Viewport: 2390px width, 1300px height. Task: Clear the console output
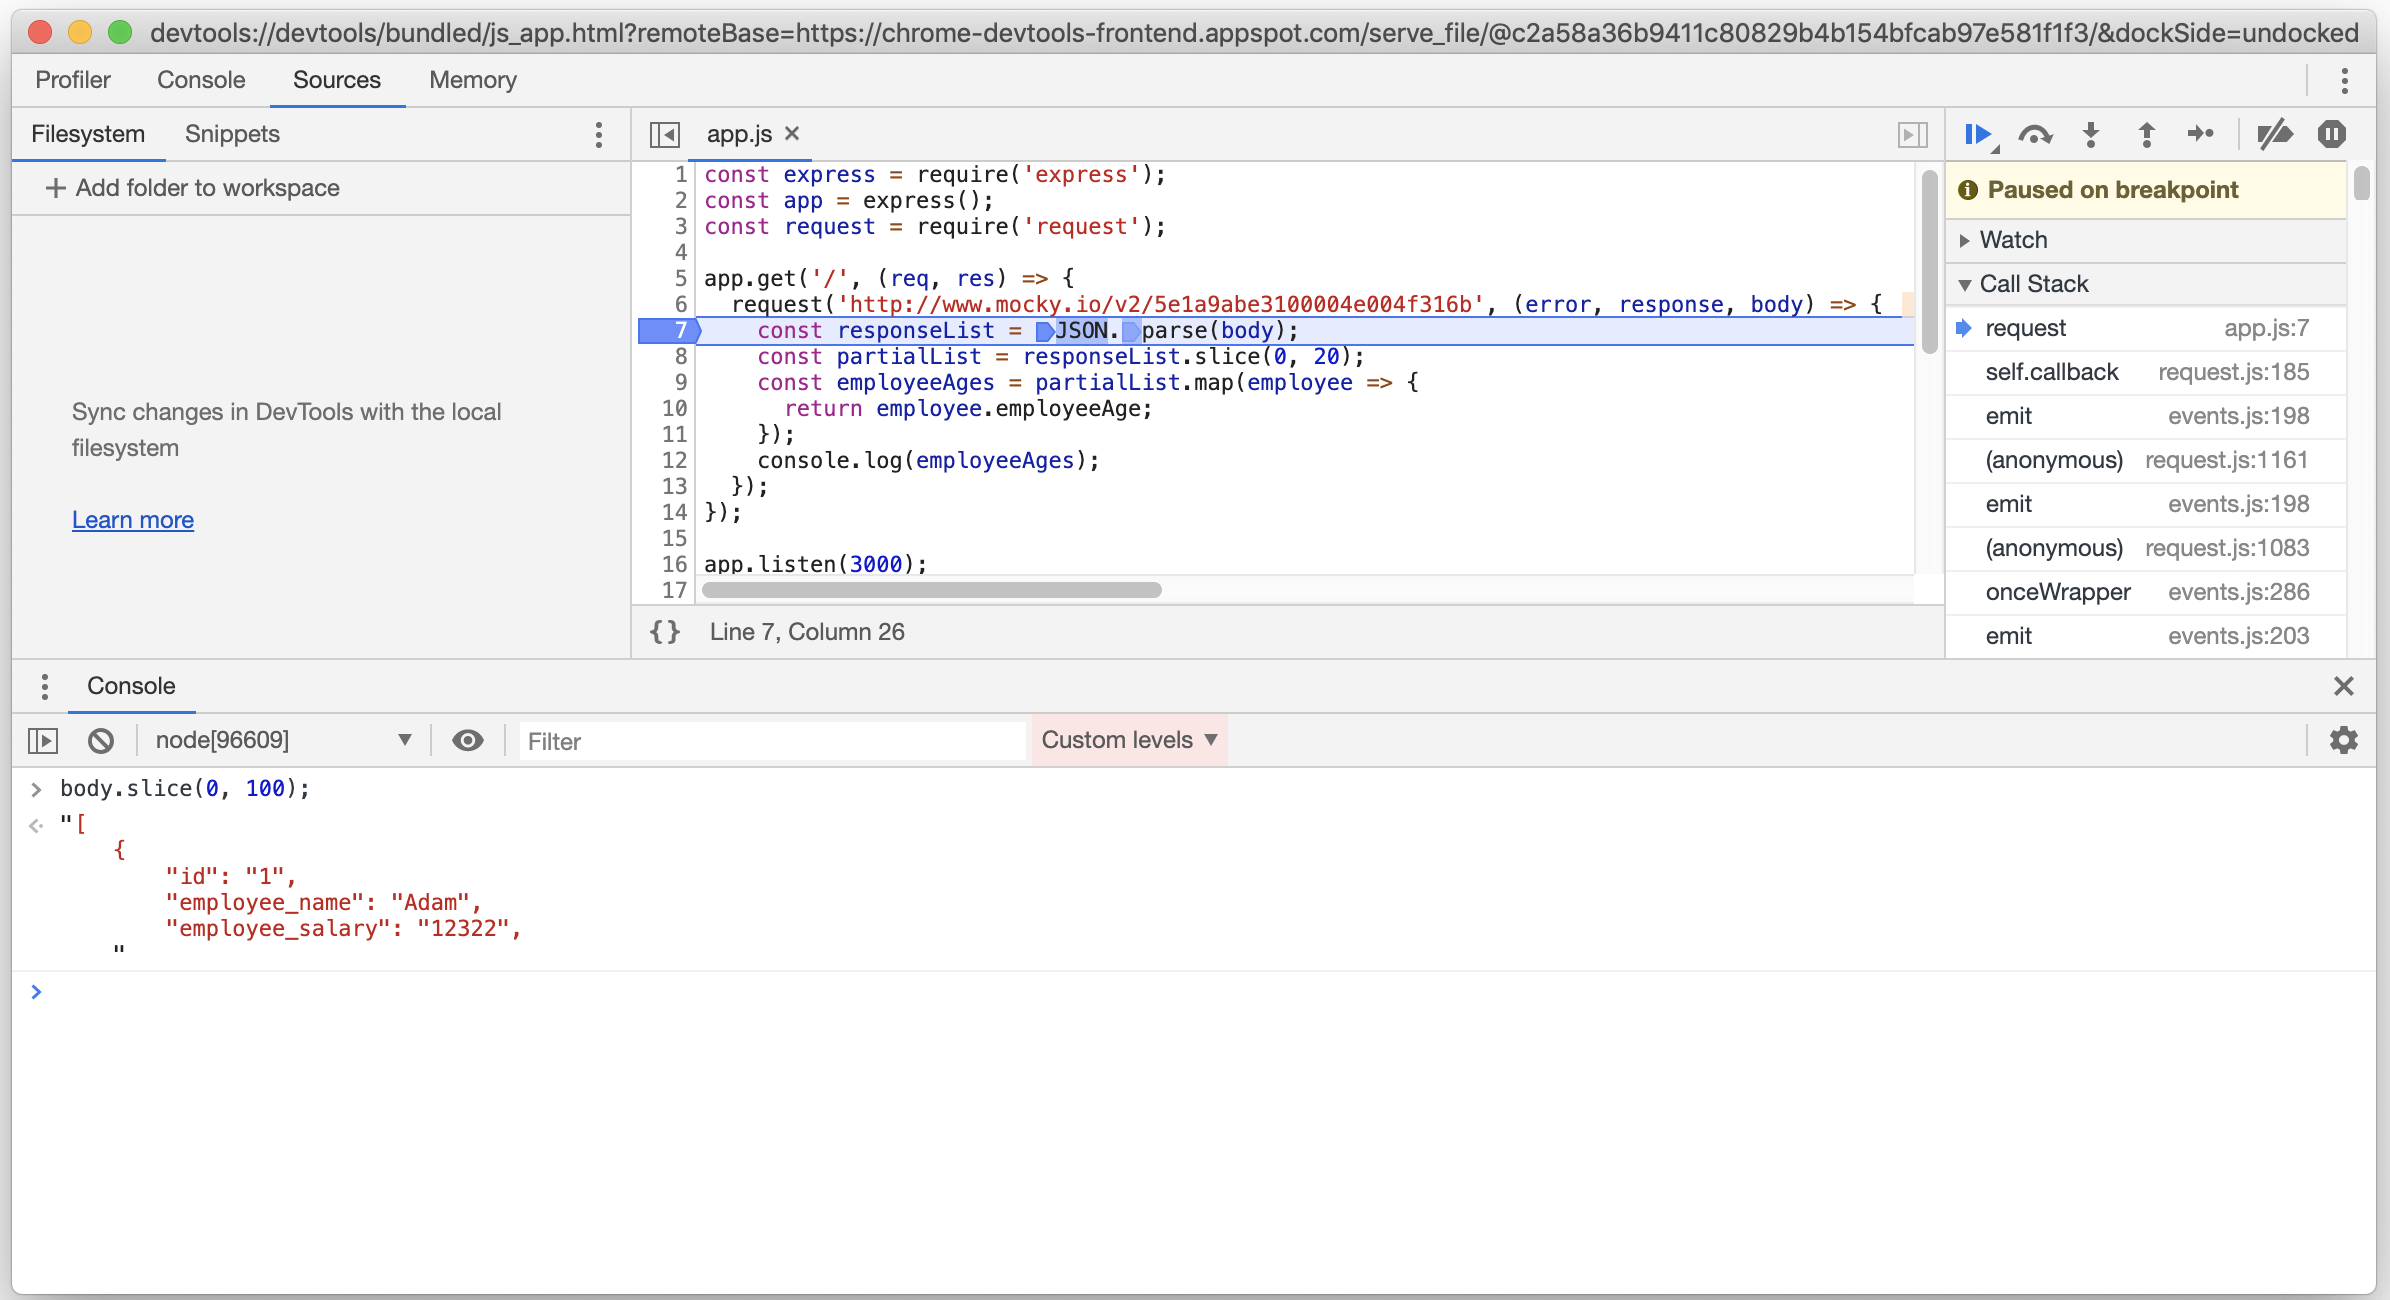(101, 740)
